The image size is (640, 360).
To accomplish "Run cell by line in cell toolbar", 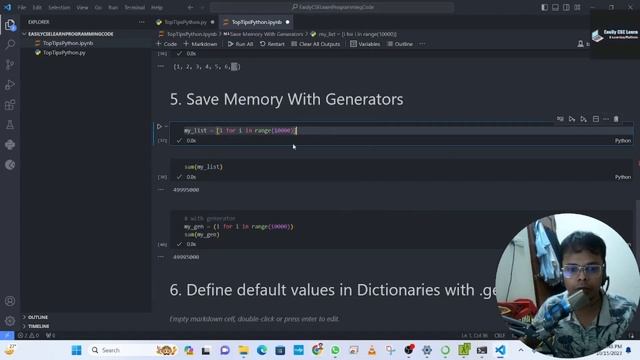I will 560,119.
